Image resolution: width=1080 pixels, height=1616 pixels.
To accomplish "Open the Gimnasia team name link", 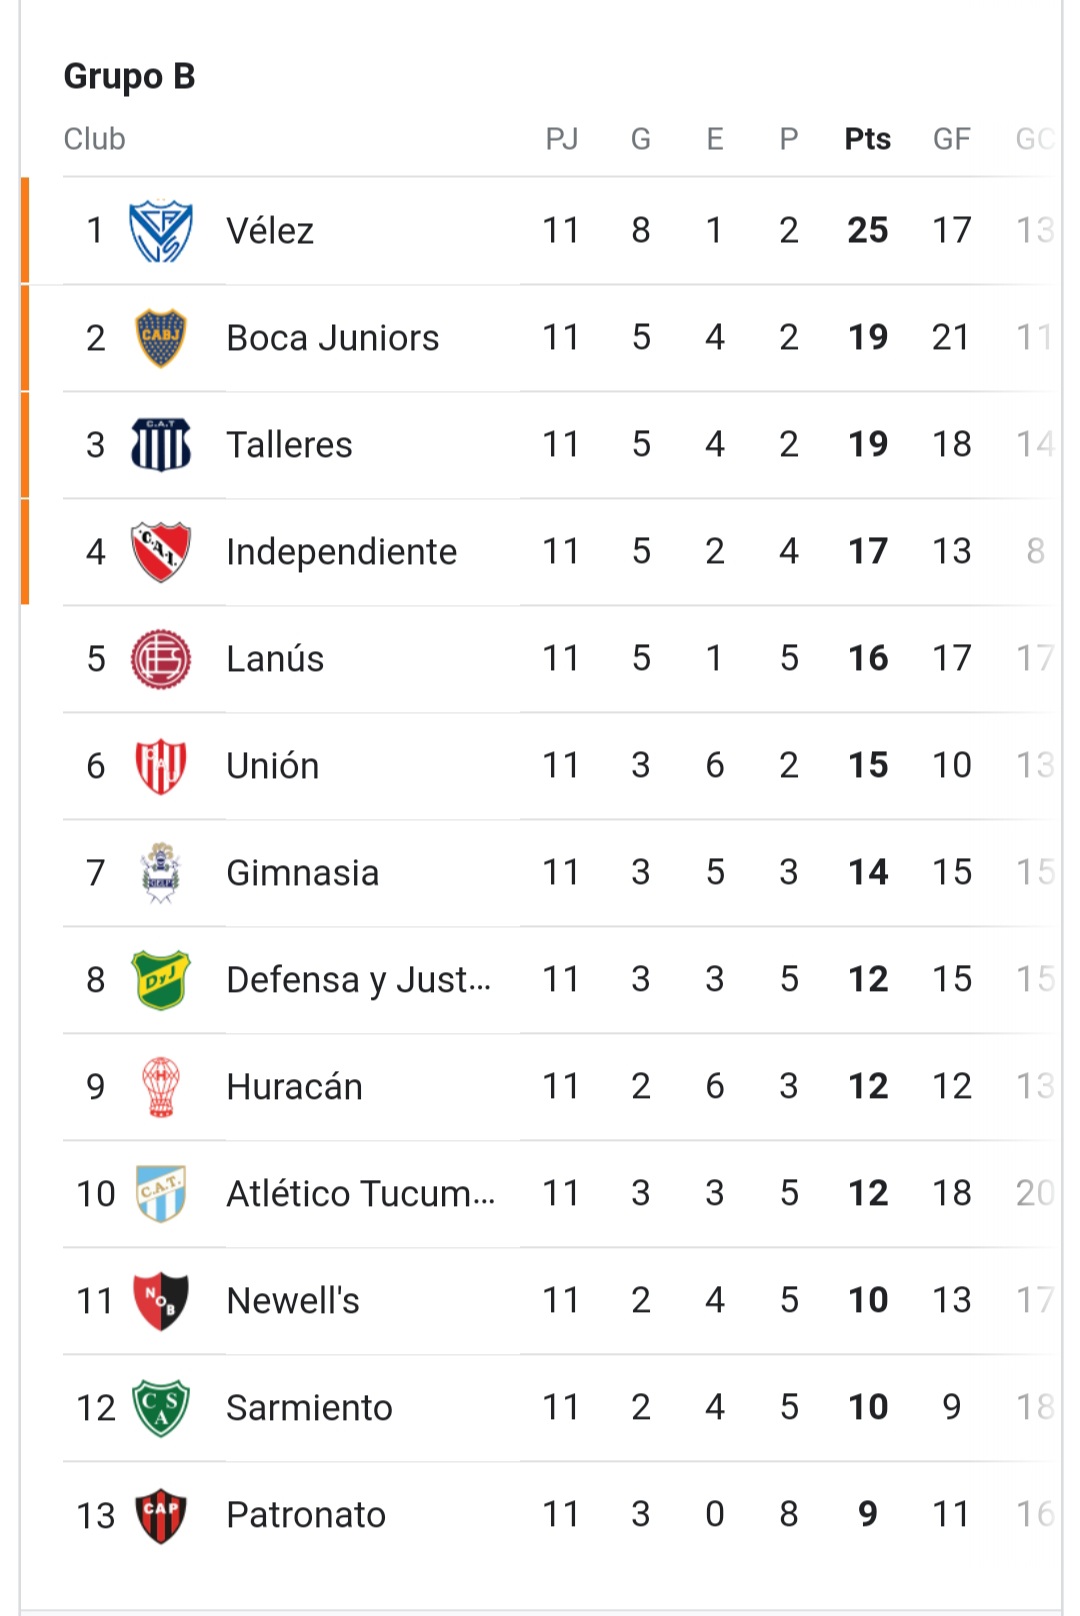I will click(x=303, y=873).
